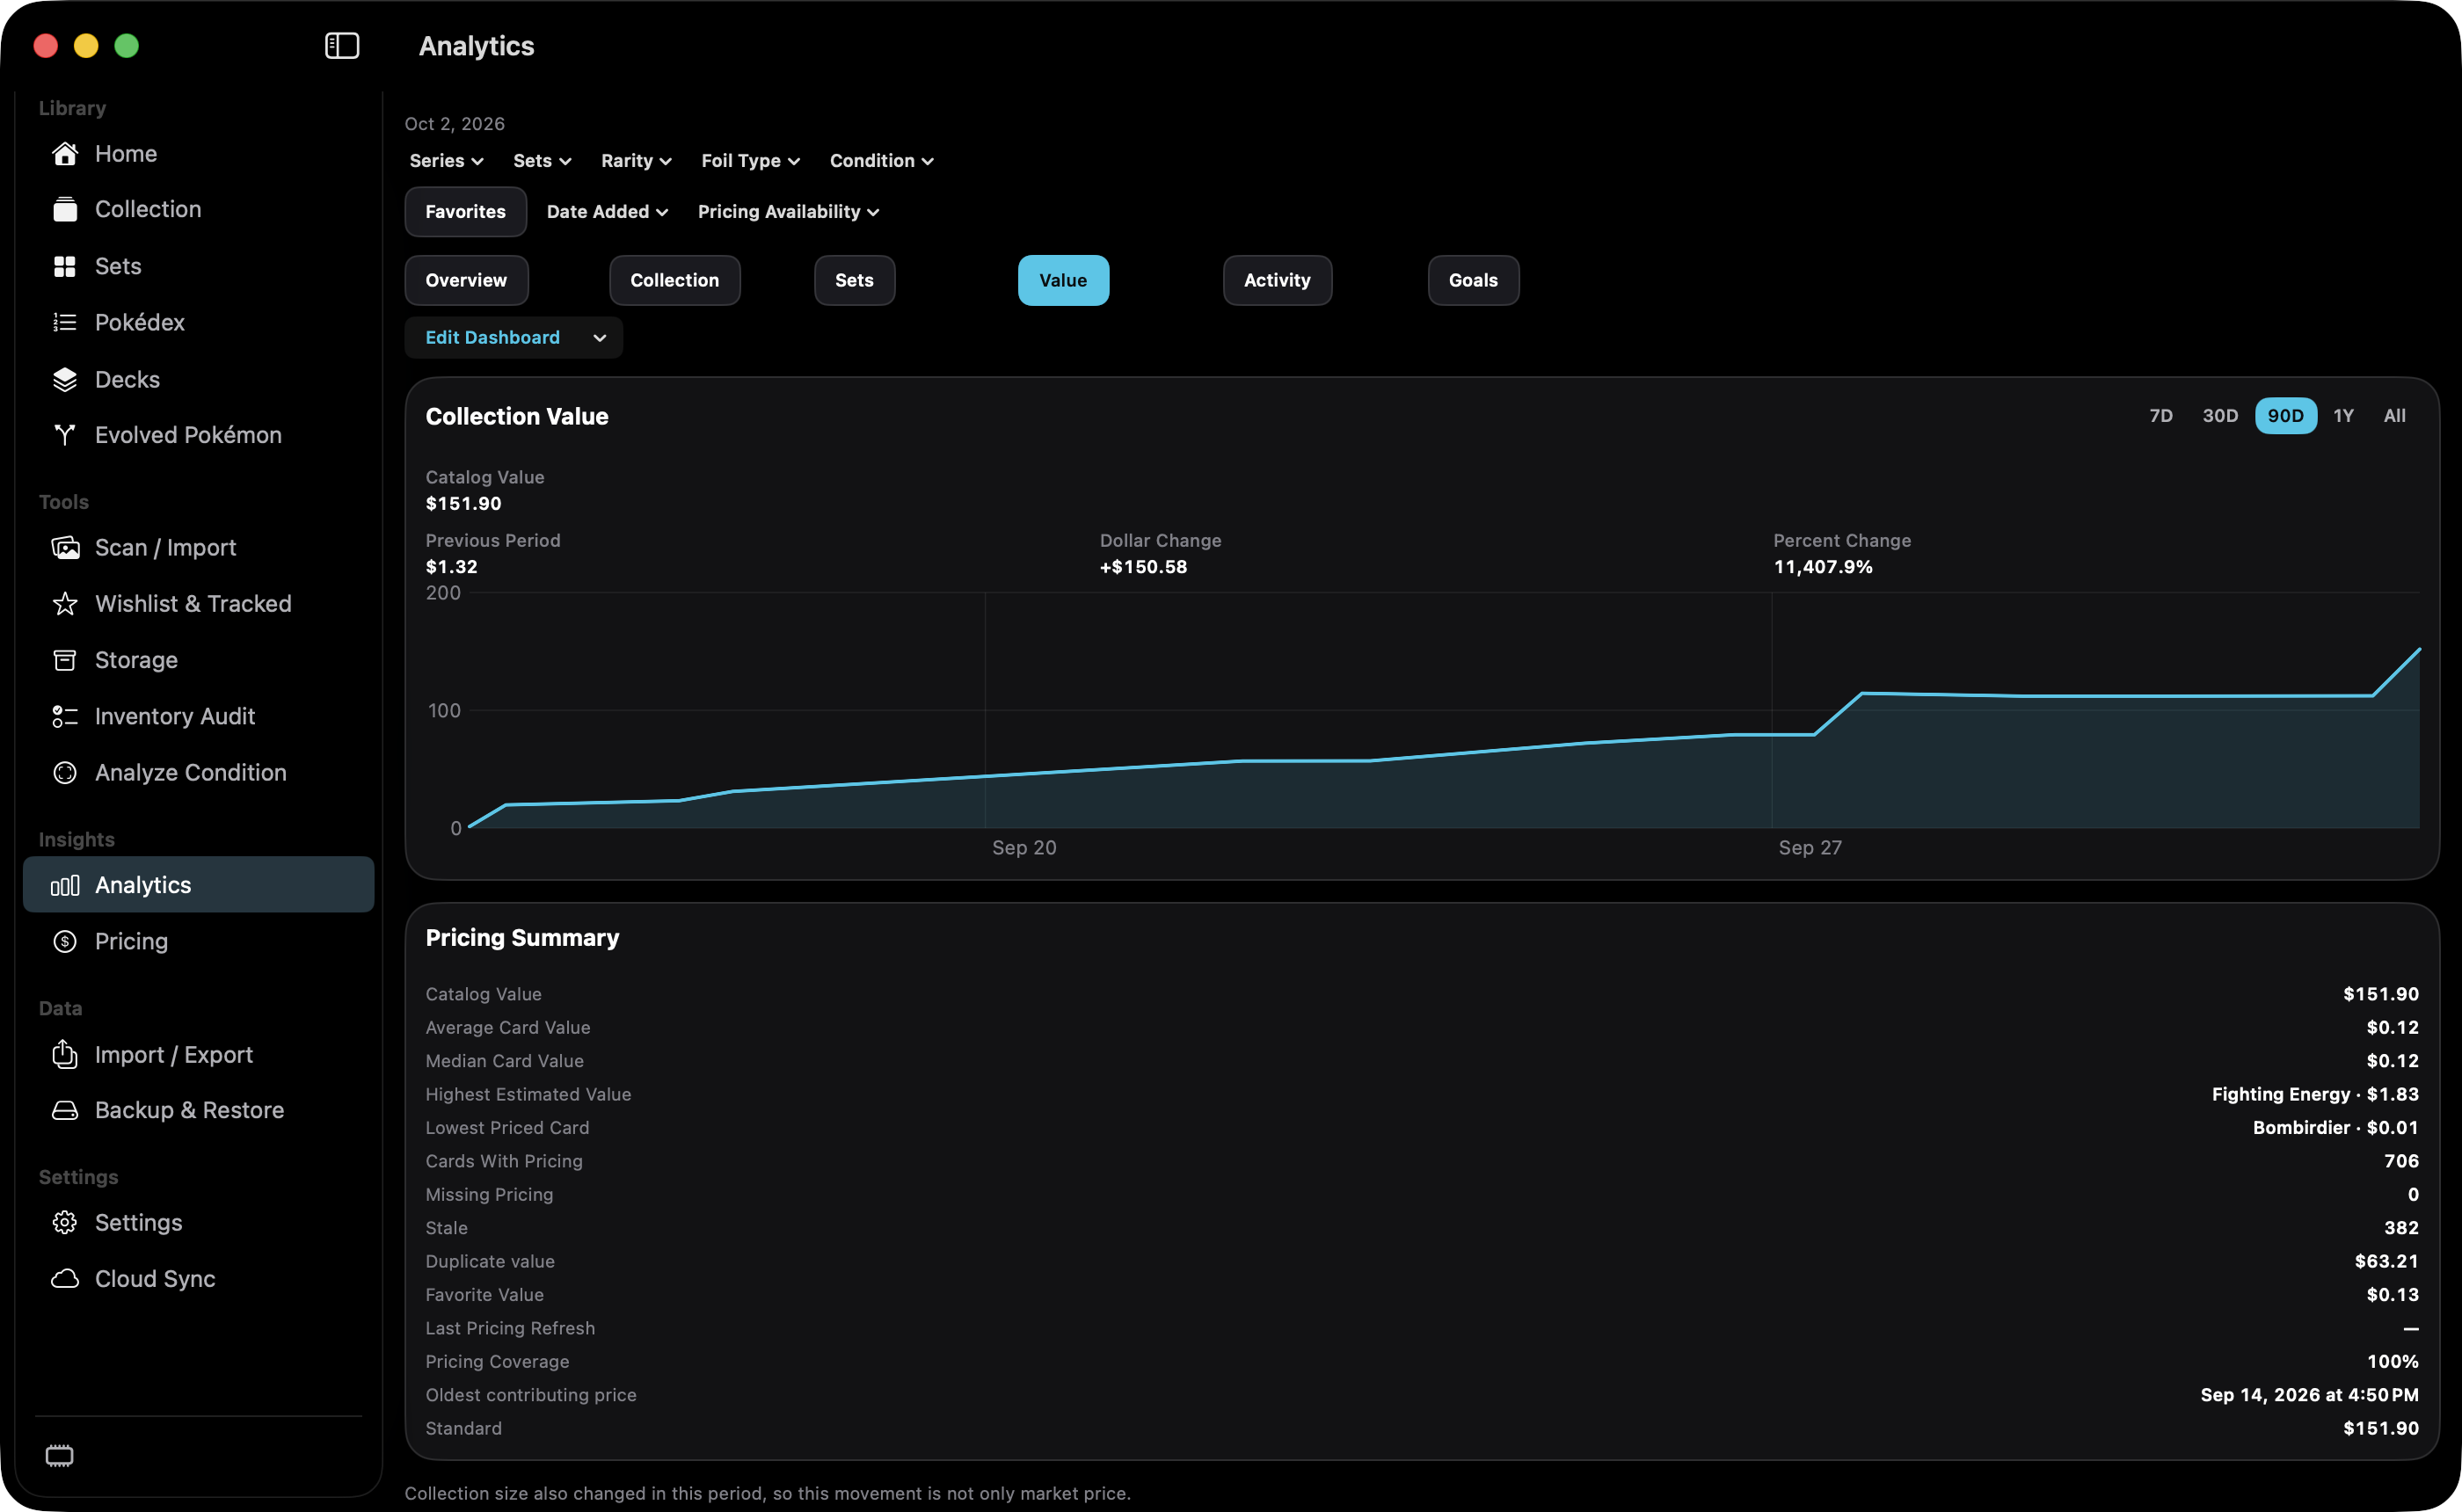This screenshot has width=2462, height=1512.
Task: Select the 7D time range
Action: (2161, 416)
